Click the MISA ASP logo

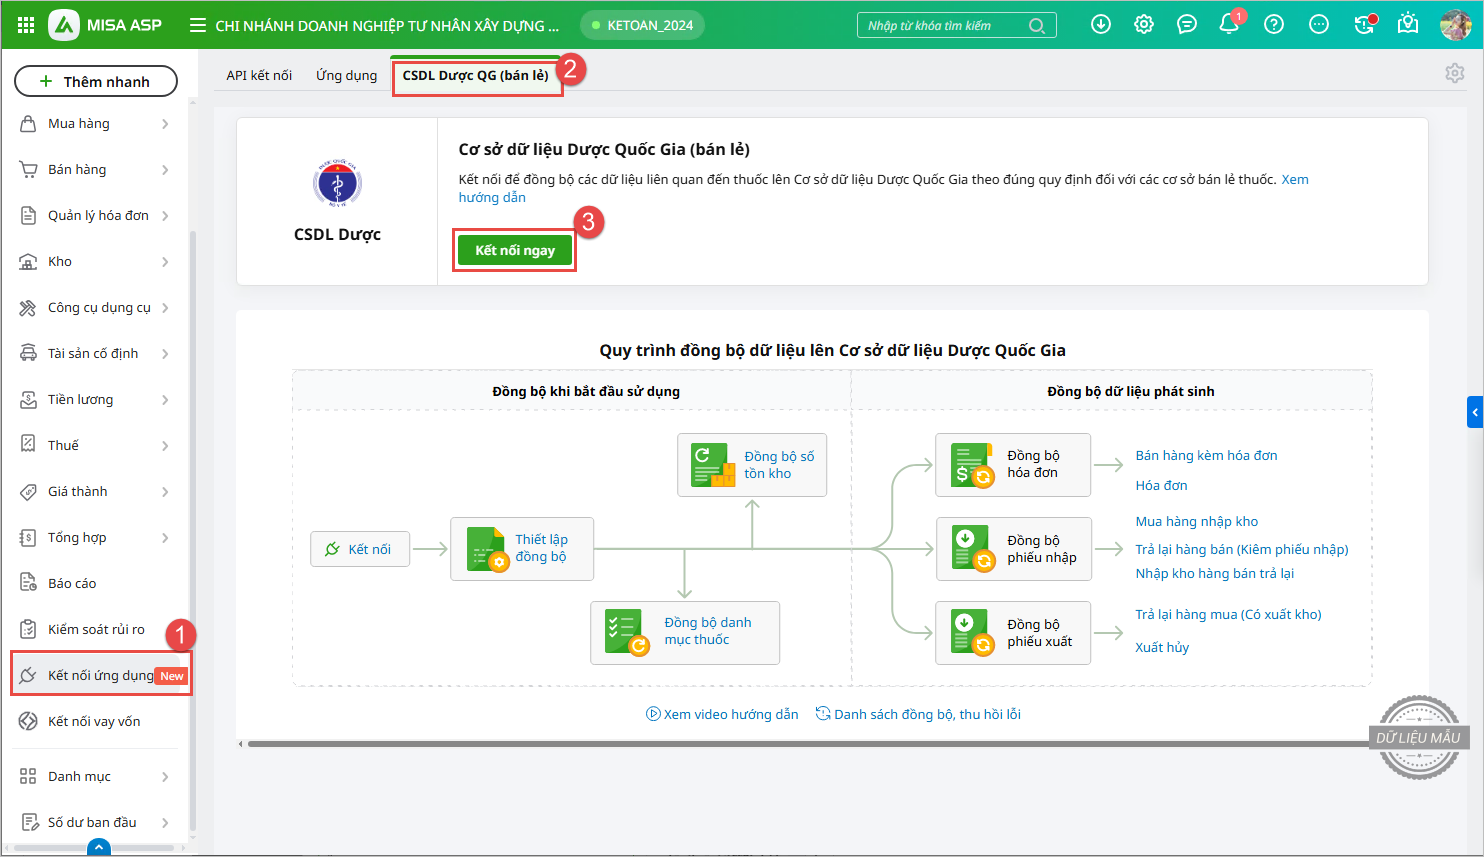click(106, 25)
